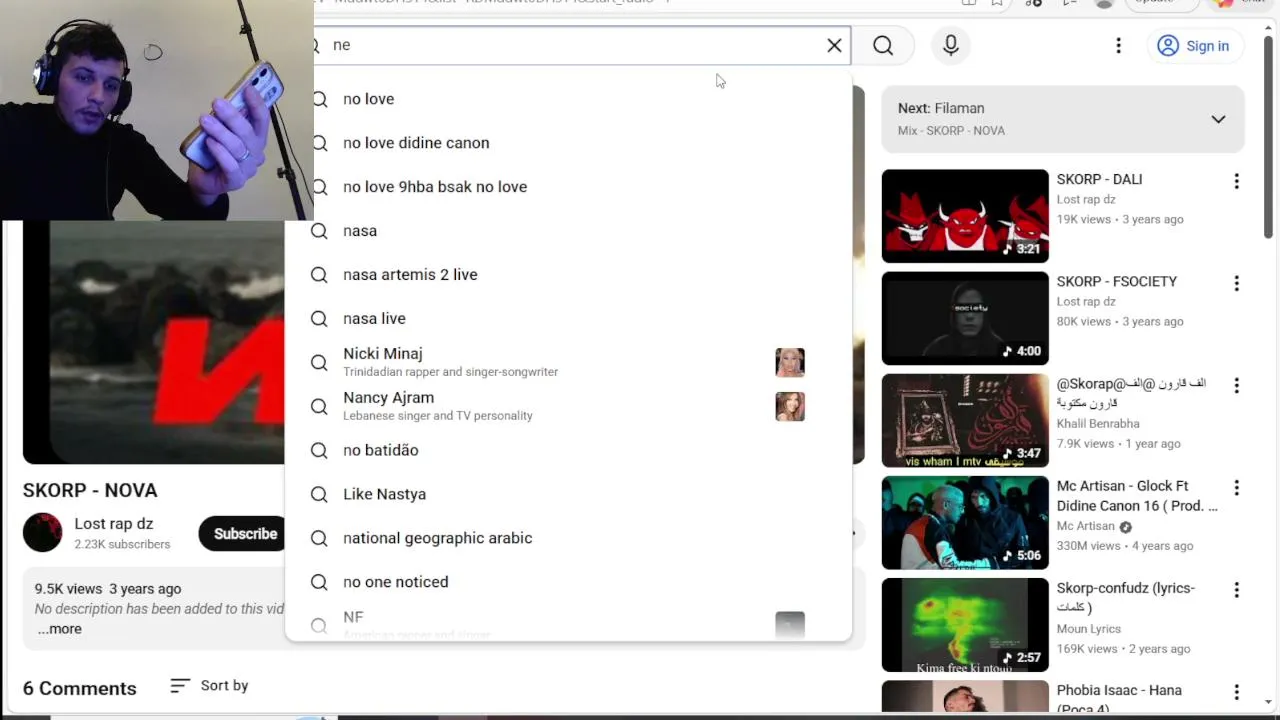
Task: Click search icon beside 'nasa artemis 2 live'
Action: coord(319,275)
